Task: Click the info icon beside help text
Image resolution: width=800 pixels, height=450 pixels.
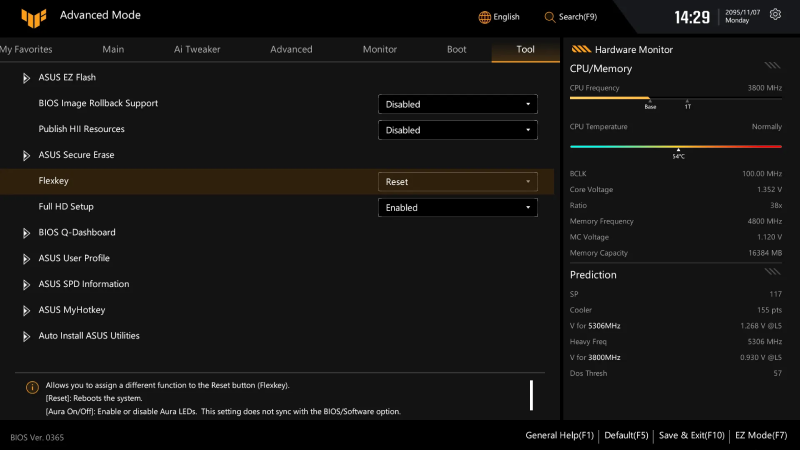Action: tap(32, 386)
